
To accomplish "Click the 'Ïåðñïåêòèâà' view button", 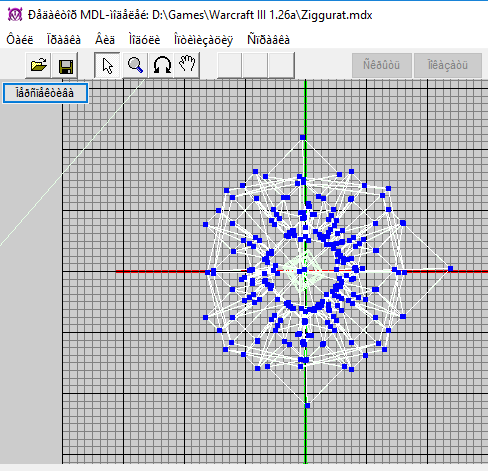I will point(45,93).
